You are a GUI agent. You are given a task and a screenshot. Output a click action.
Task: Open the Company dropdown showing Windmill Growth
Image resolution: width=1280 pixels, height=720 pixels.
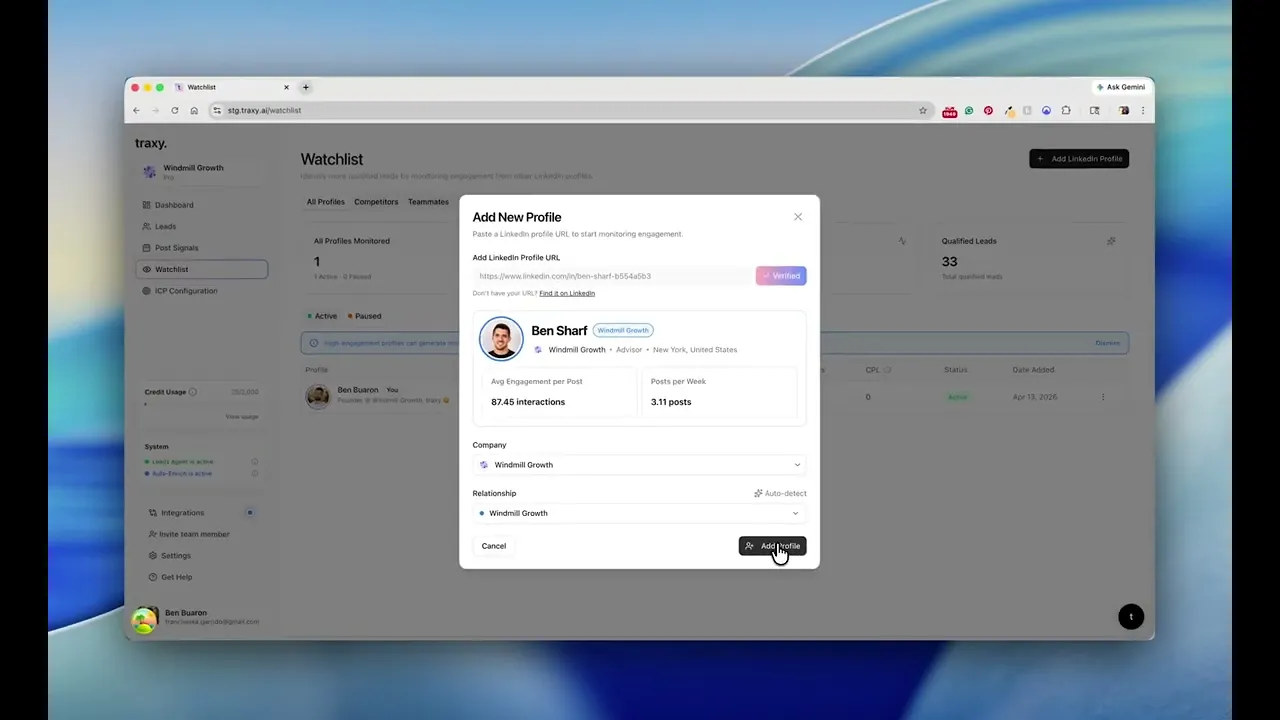point(640,465)
